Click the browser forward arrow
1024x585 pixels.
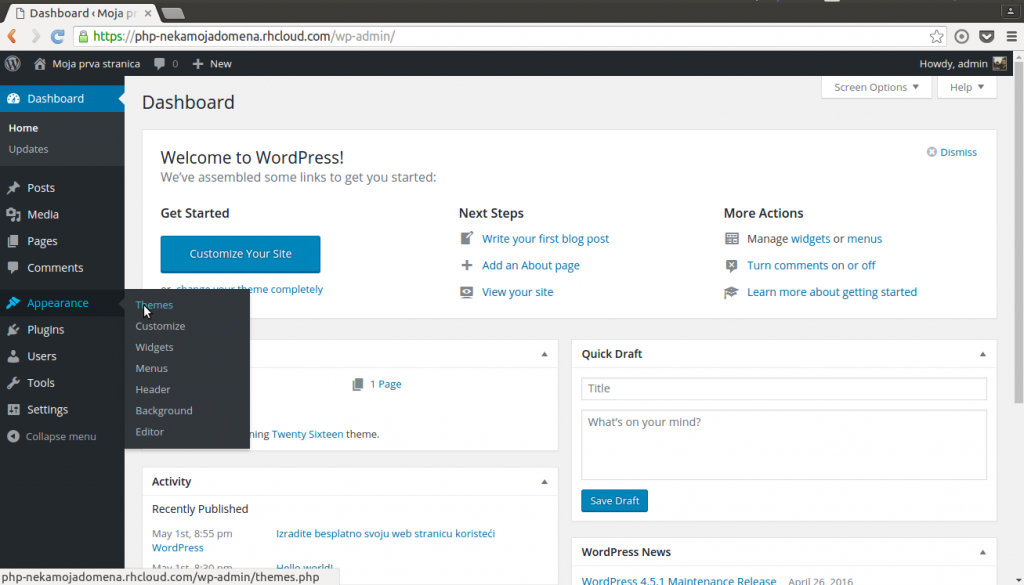pos(35,37)
